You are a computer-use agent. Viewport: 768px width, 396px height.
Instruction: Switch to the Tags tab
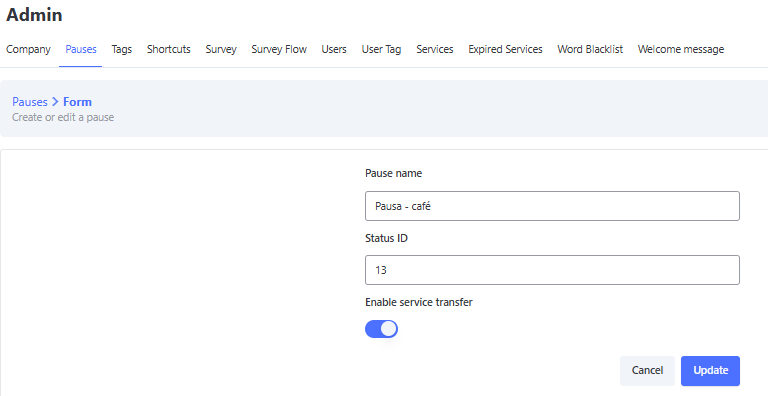[x=121, y=49]
